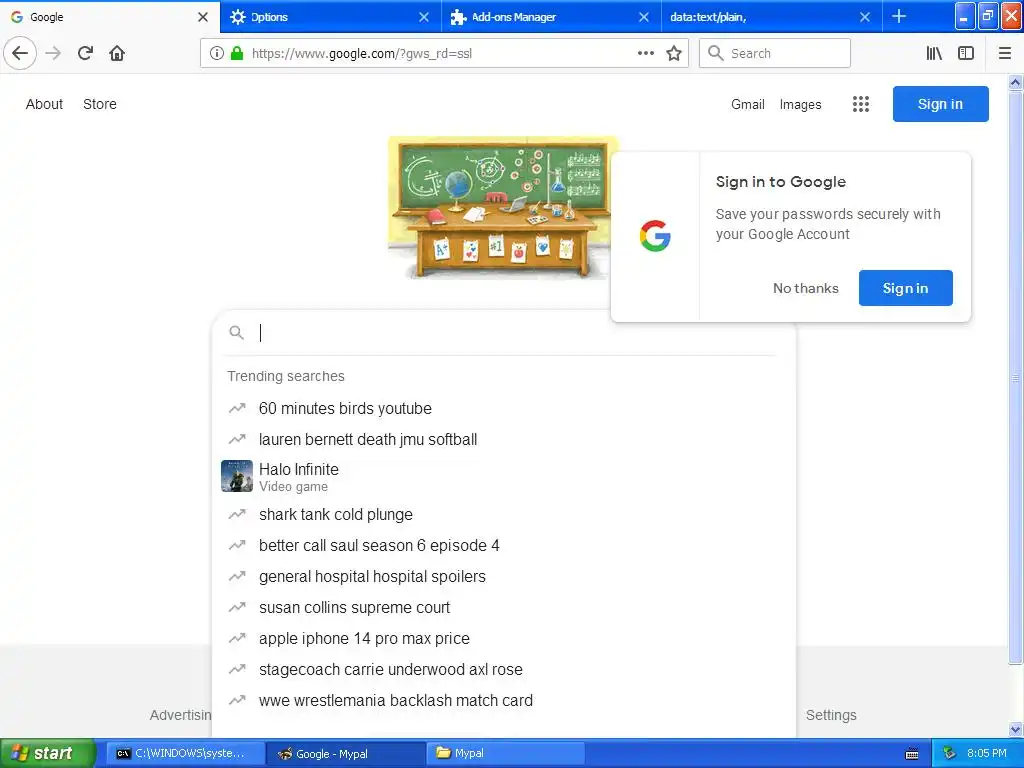This screenshot has width=1024, height=768.
Task: Click the forward navigation arrow
Action: (x=54, y=53)
